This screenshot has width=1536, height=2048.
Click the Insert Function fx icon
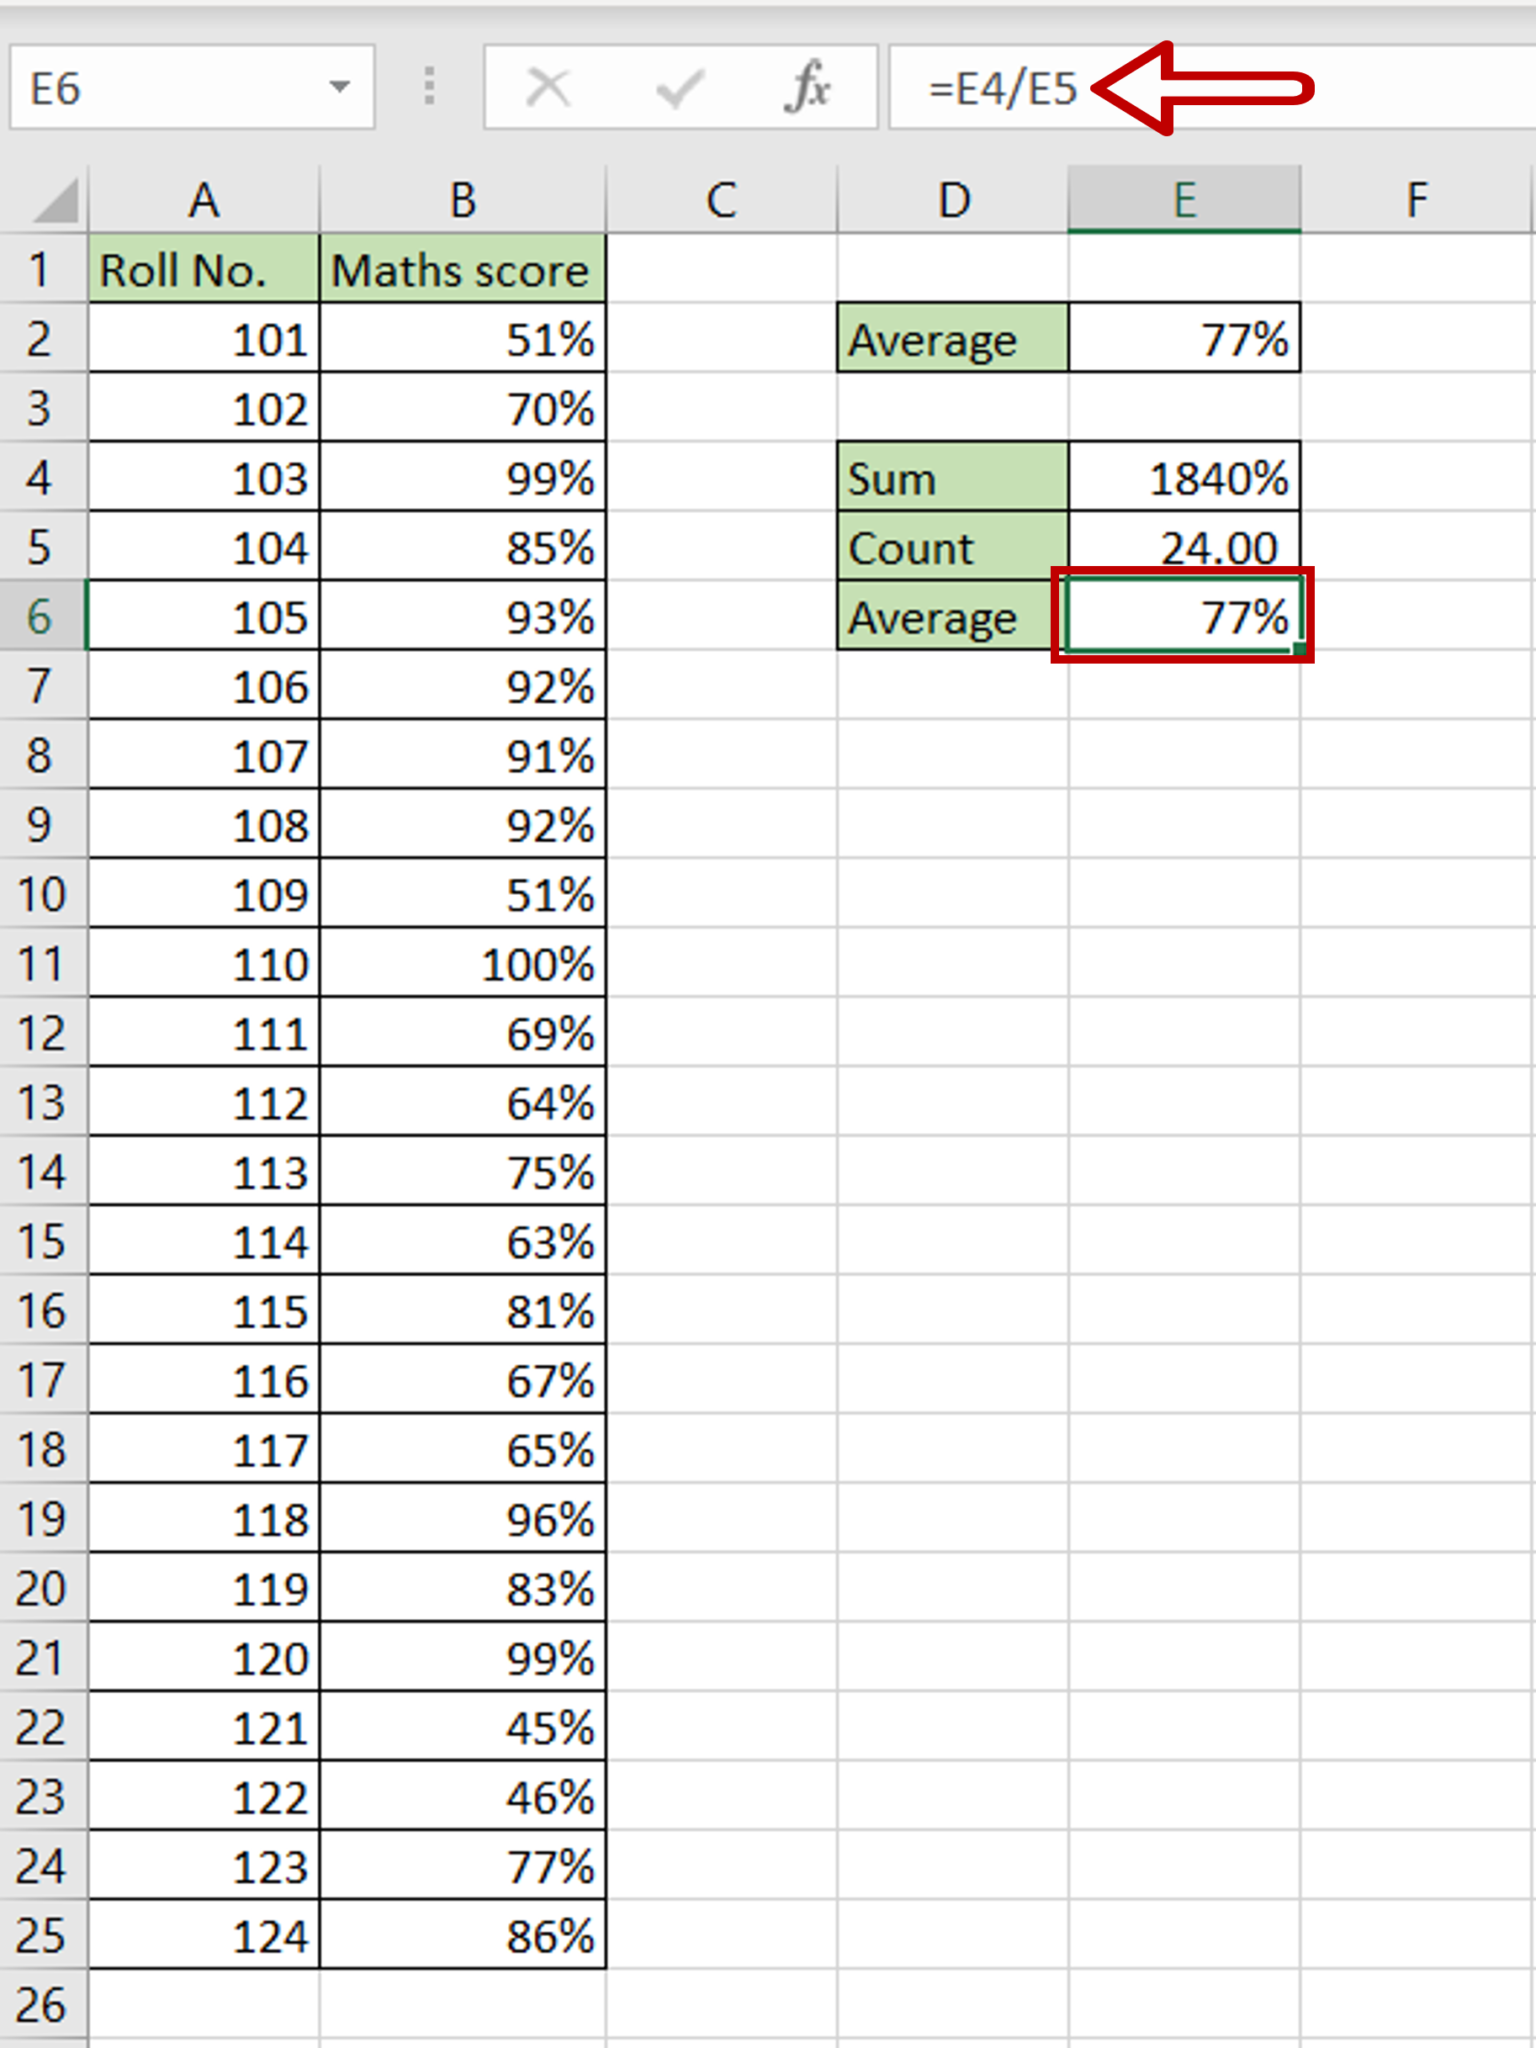click(x=809, y=89)
